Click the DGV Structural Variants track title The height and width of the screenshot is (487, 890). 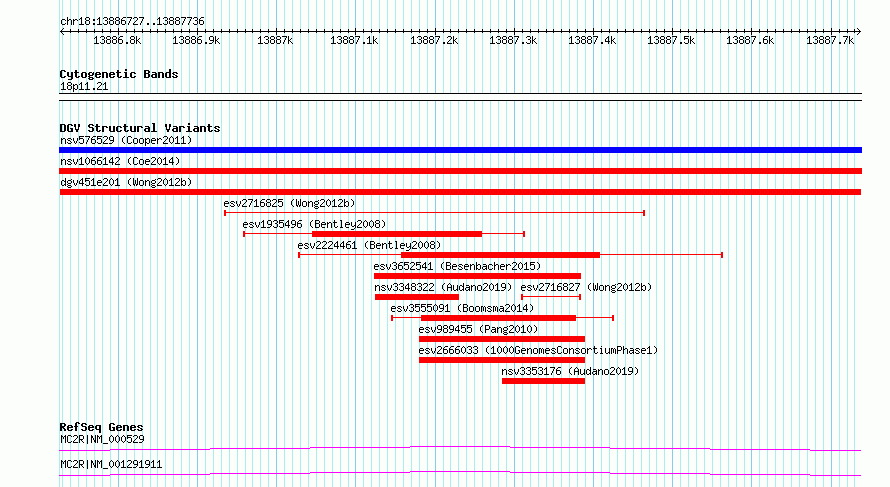coord(140,128)
